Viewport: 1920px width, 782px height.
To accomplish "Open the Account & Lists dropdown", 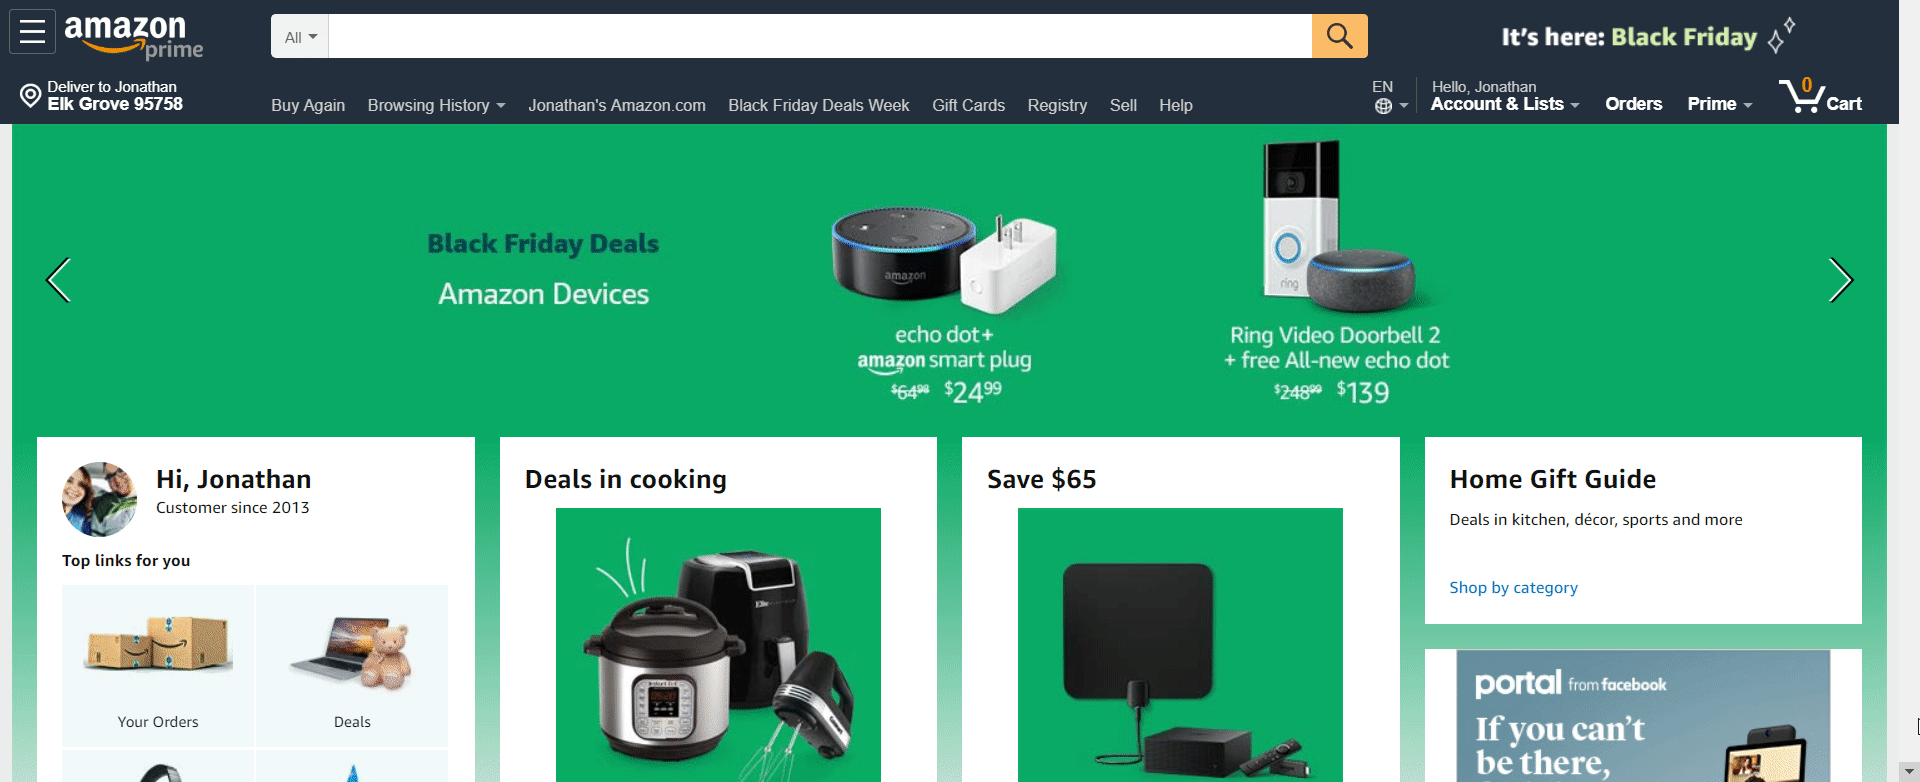I will [x=1505, y=104].
